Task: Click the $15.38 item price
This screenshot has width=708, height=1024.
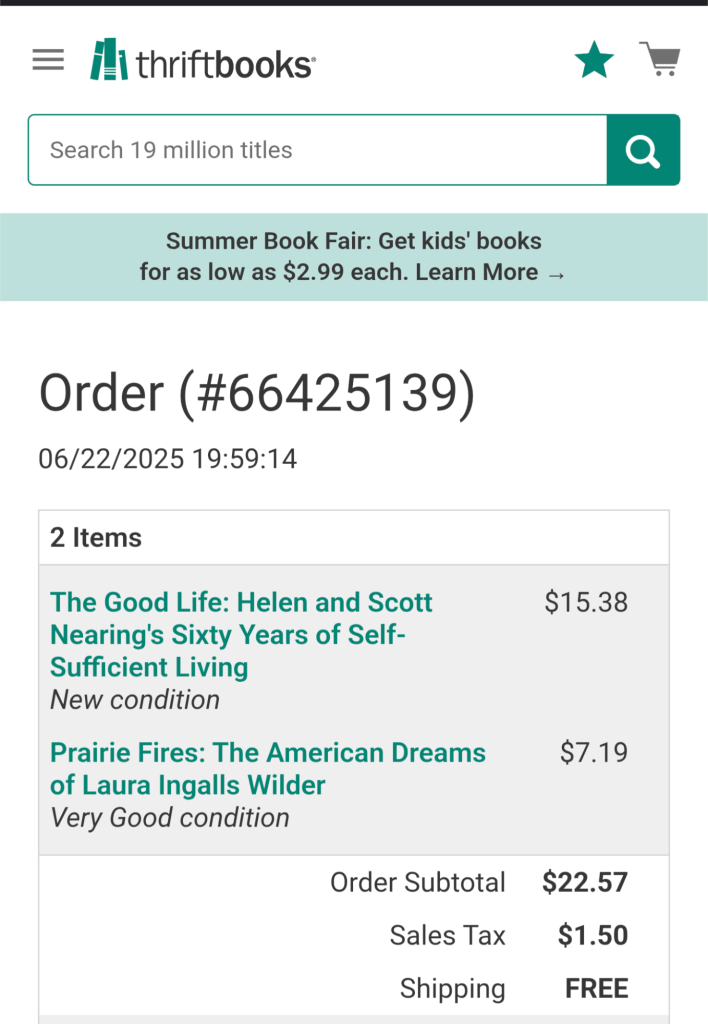Action: point(586,602)
